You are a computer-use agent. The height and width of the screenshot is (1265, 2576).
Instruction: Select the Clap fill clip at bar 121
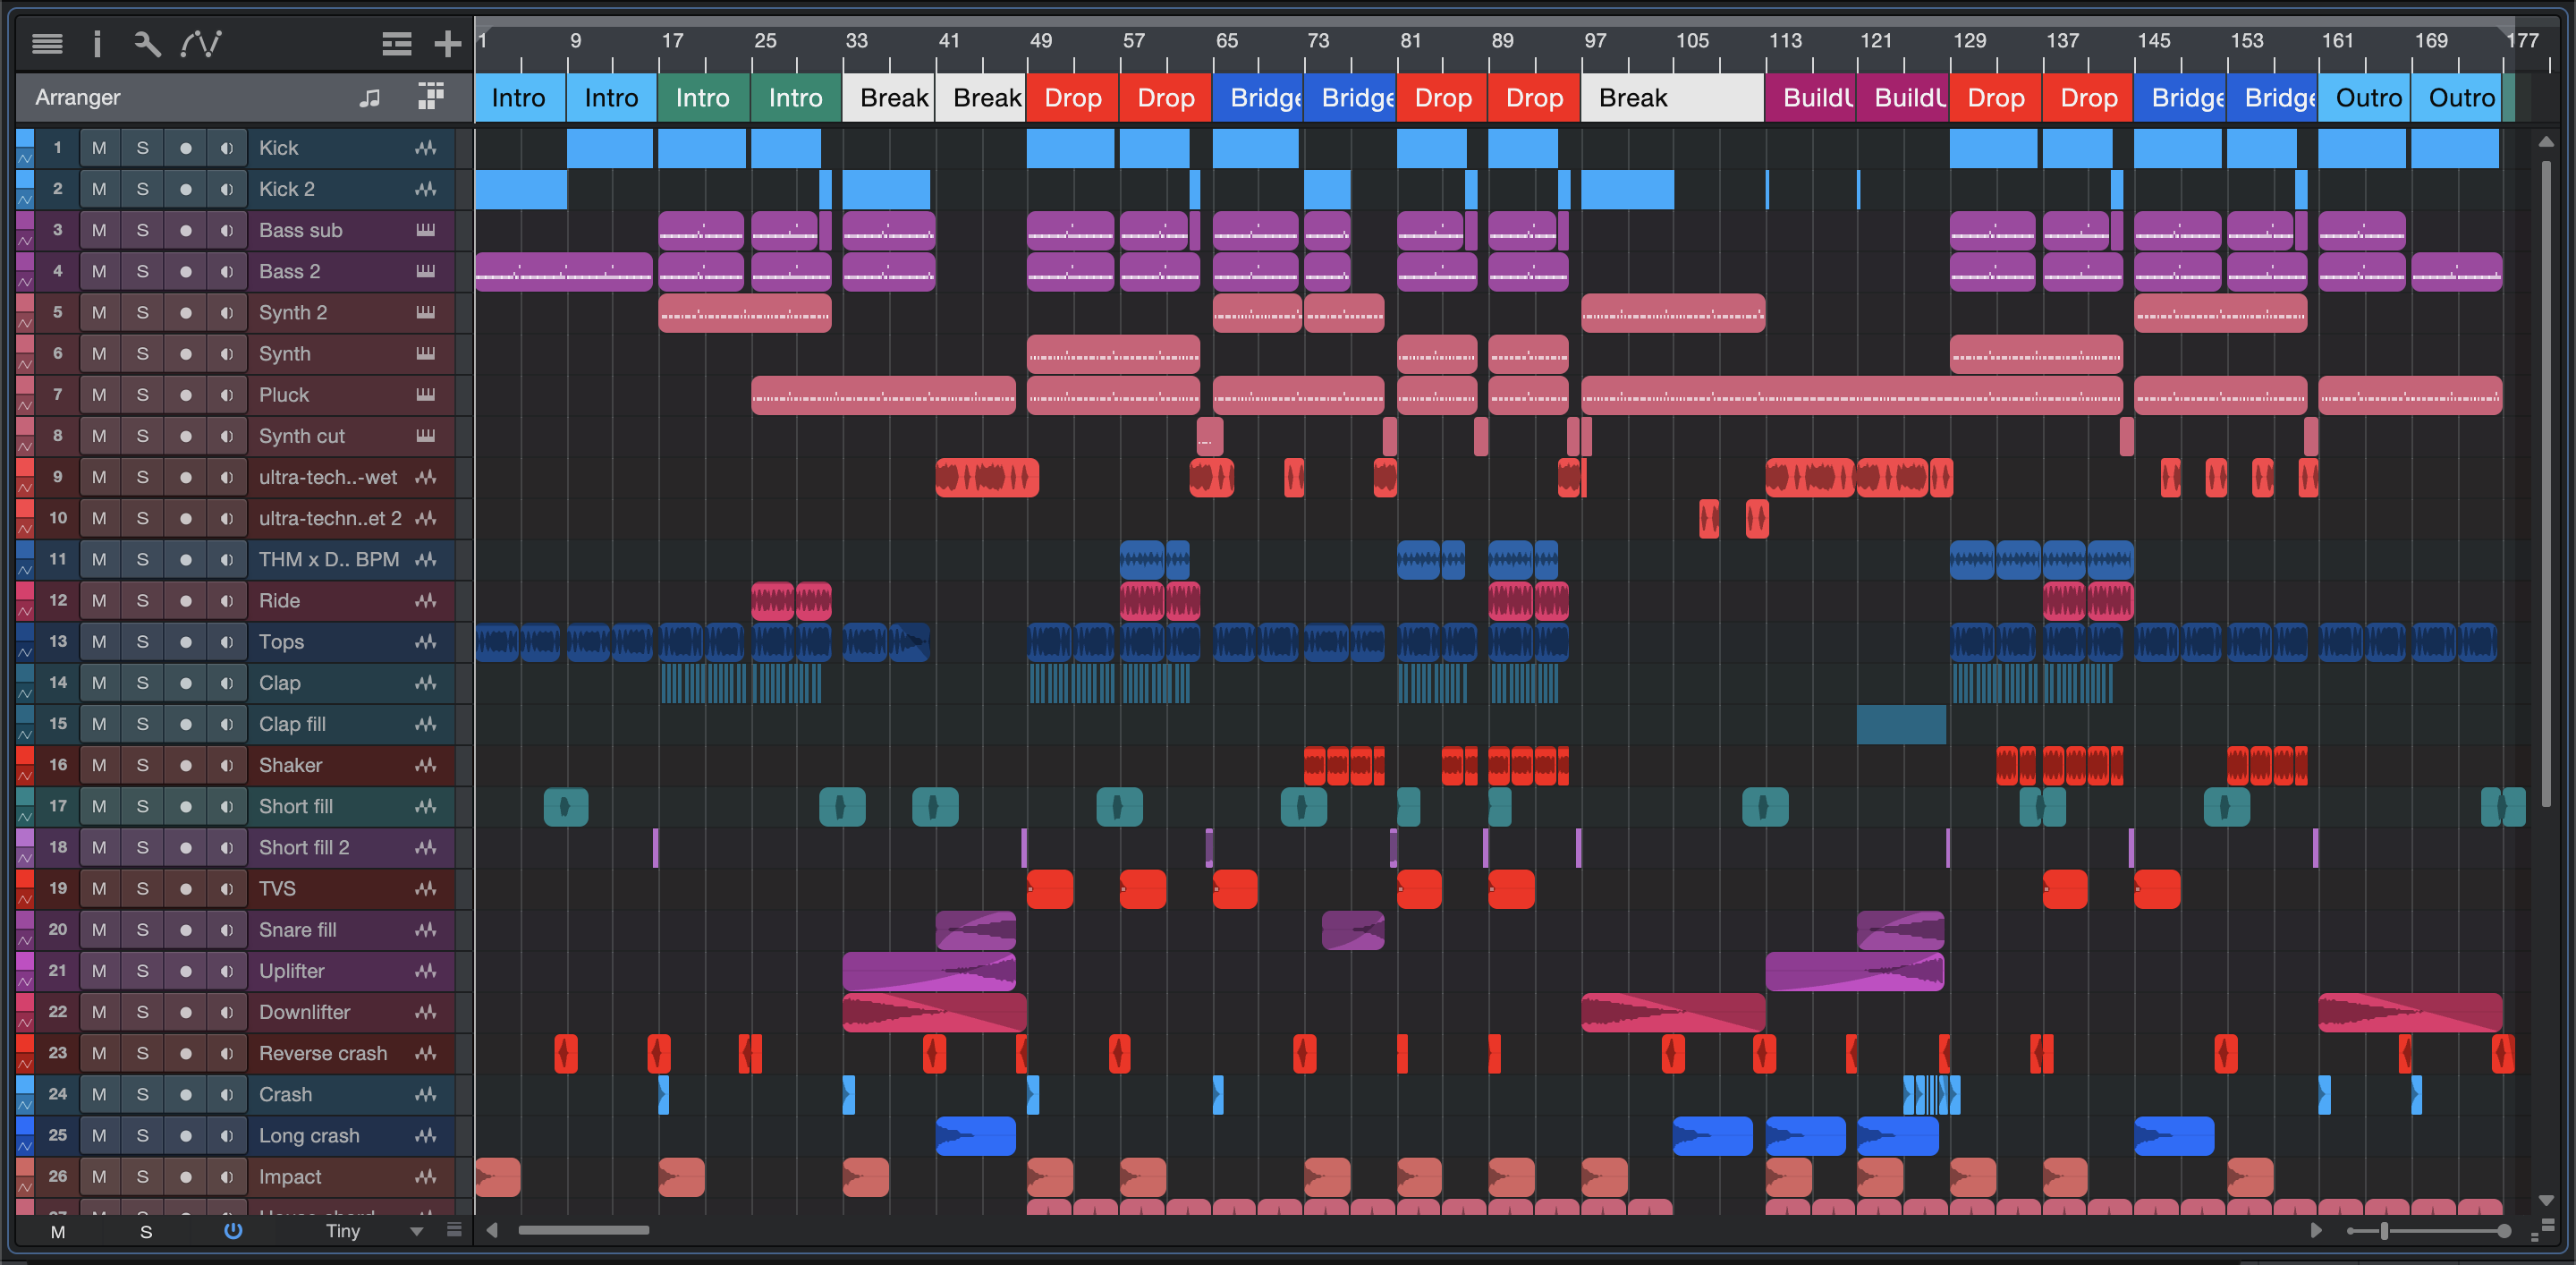(1901, 724)
